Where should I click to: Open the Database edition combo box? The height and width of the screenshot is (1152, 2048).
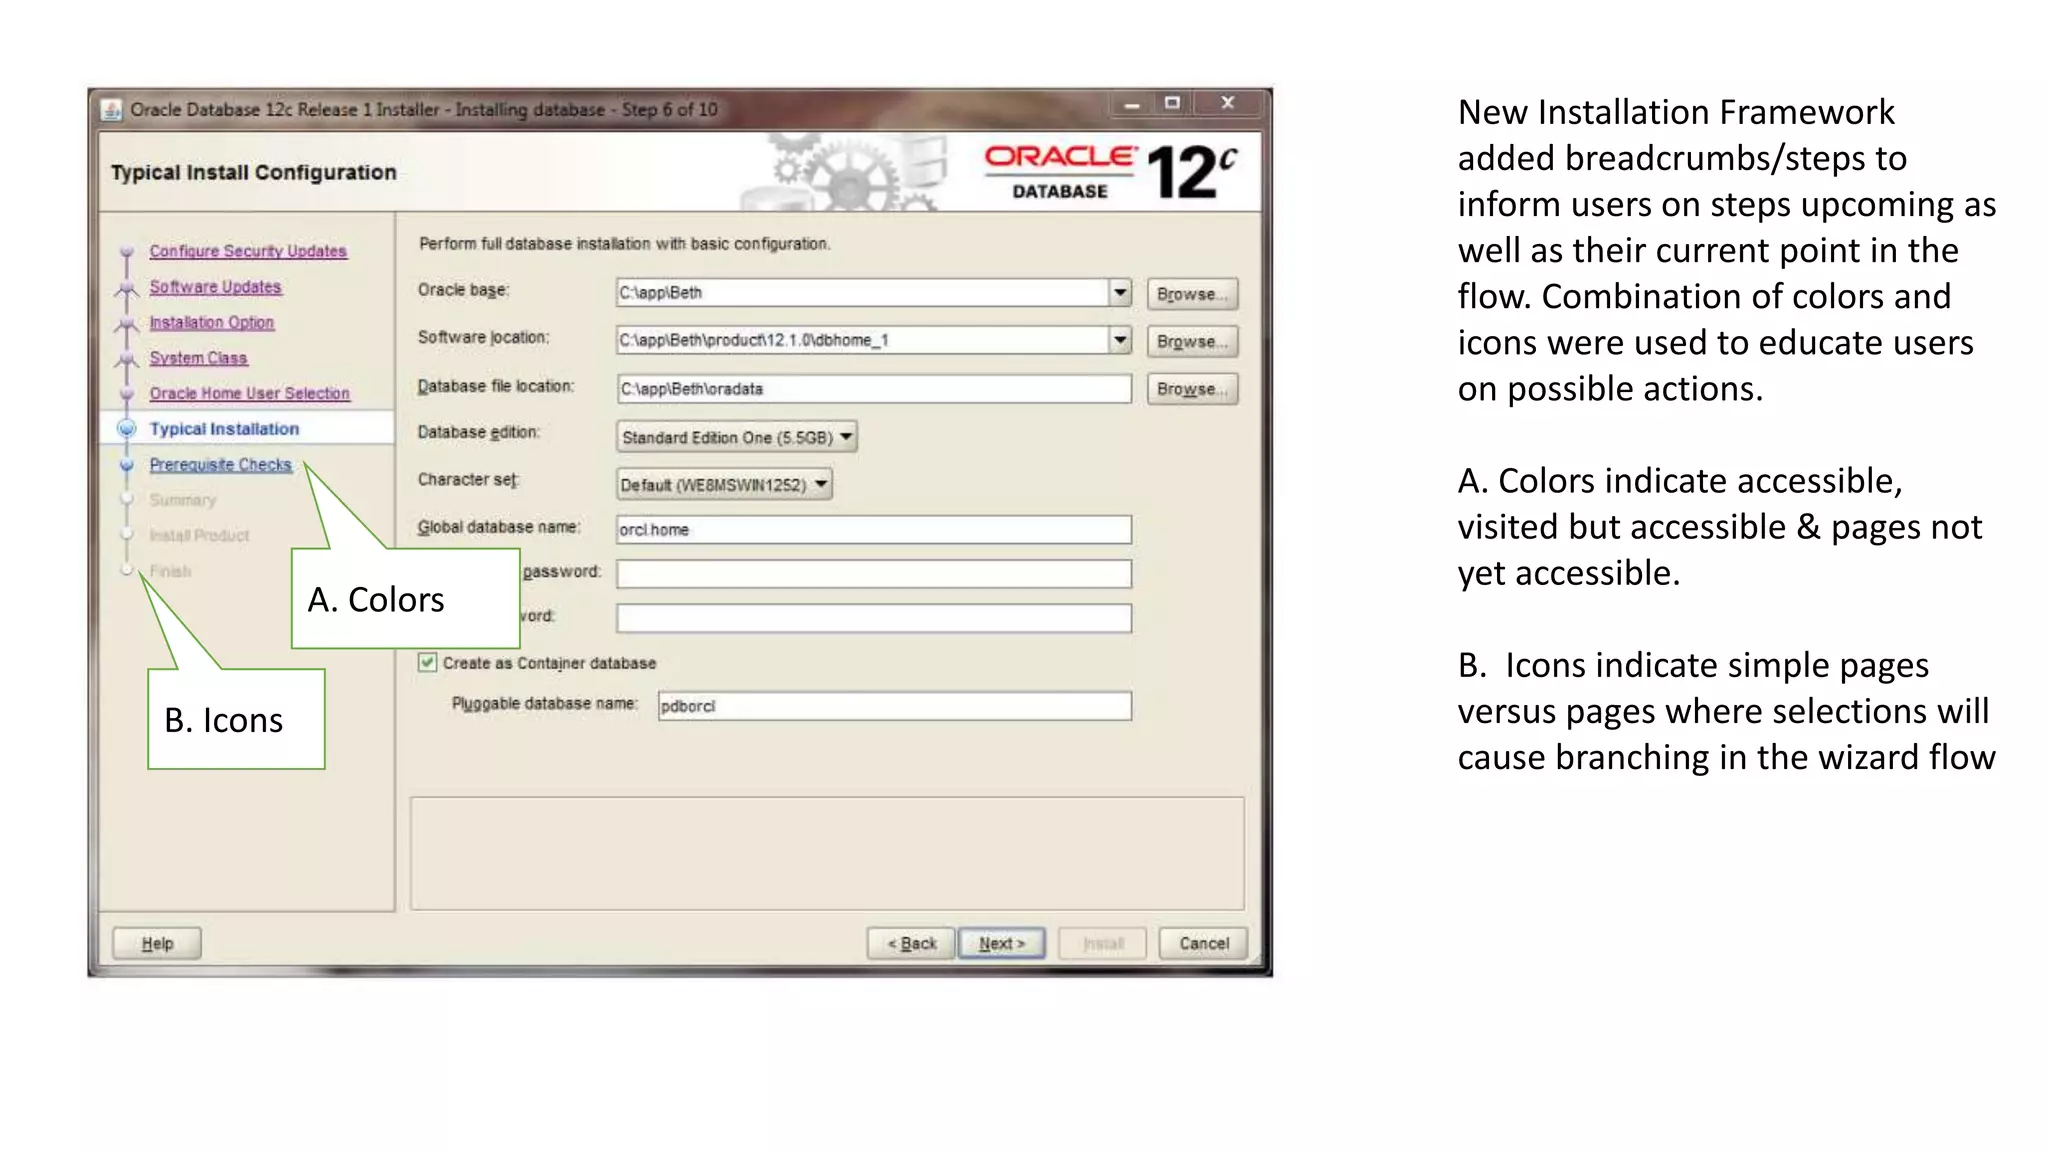[737, 437]
